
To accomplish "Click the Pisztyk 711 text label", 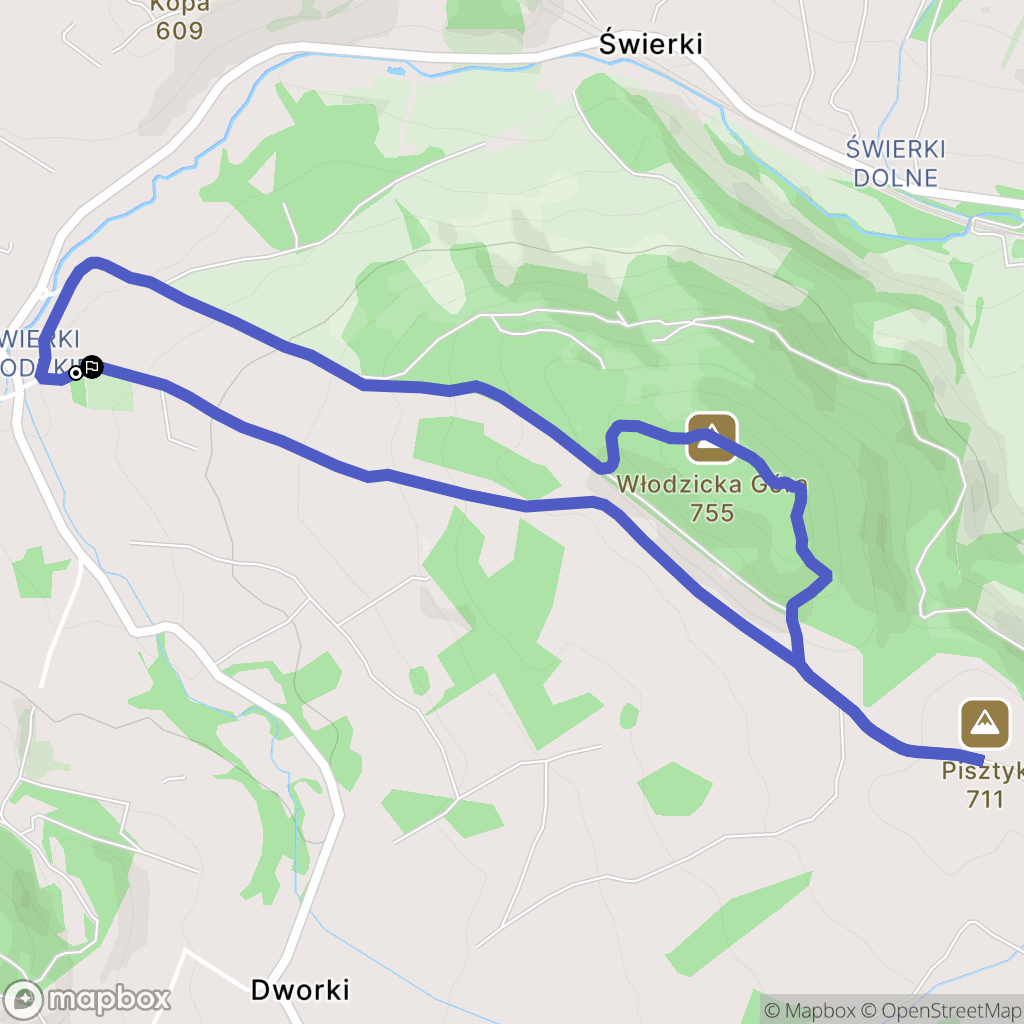I will [984, 785].
